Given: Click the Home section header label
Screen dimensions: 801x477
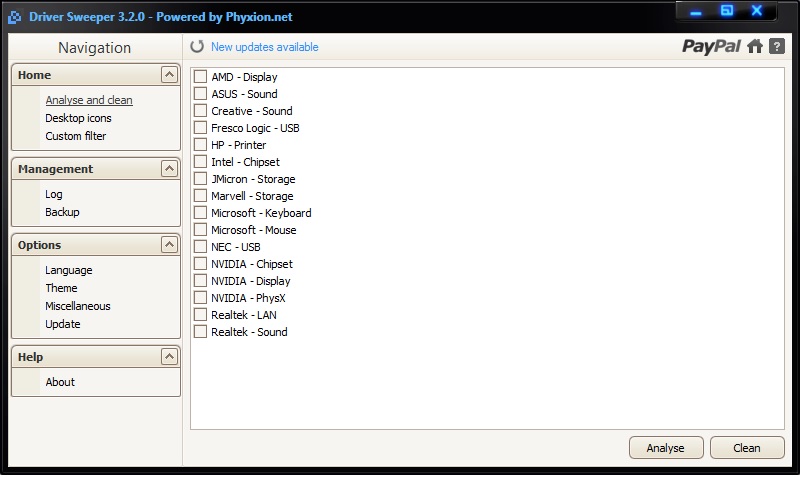Looking at the screenshot, I should click(34, 75).
